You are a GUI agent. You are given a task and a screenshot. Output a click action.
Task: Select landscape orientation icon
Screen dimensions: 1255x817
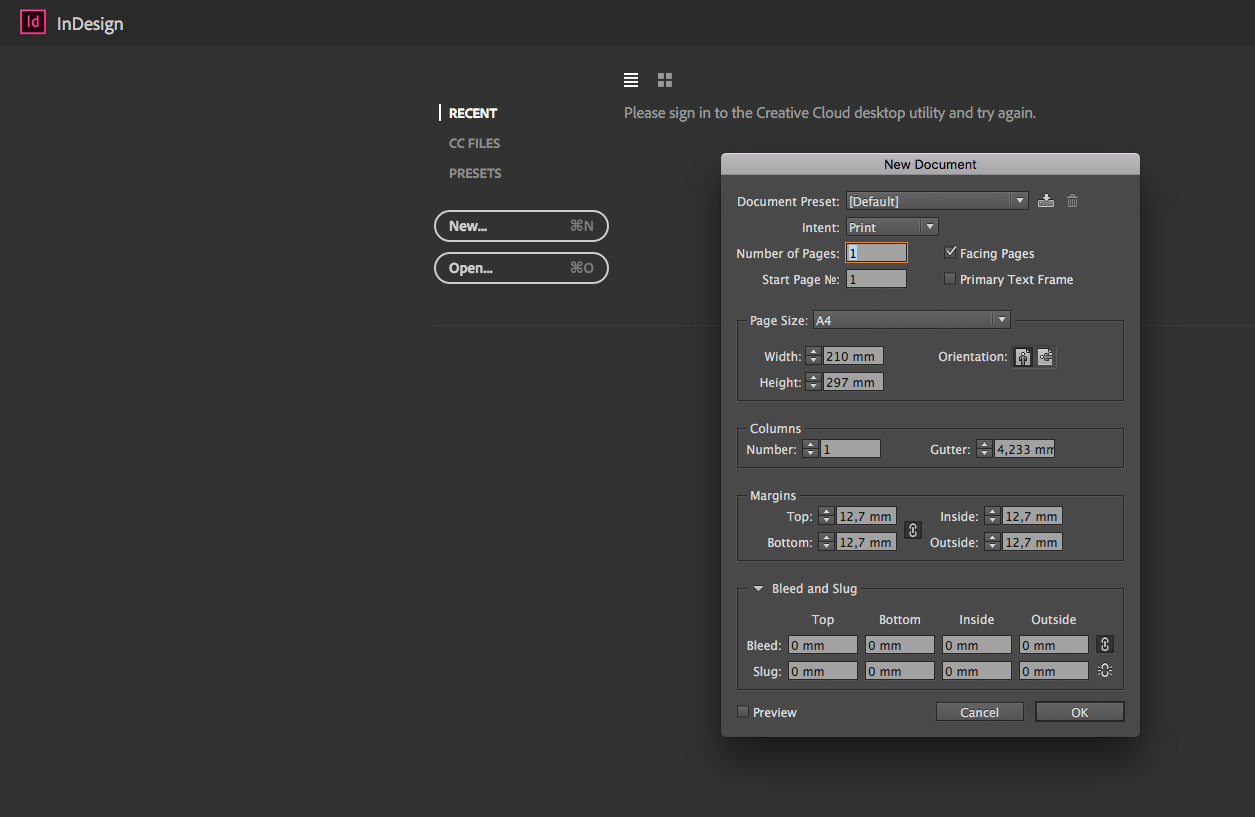pos(1045,357)
